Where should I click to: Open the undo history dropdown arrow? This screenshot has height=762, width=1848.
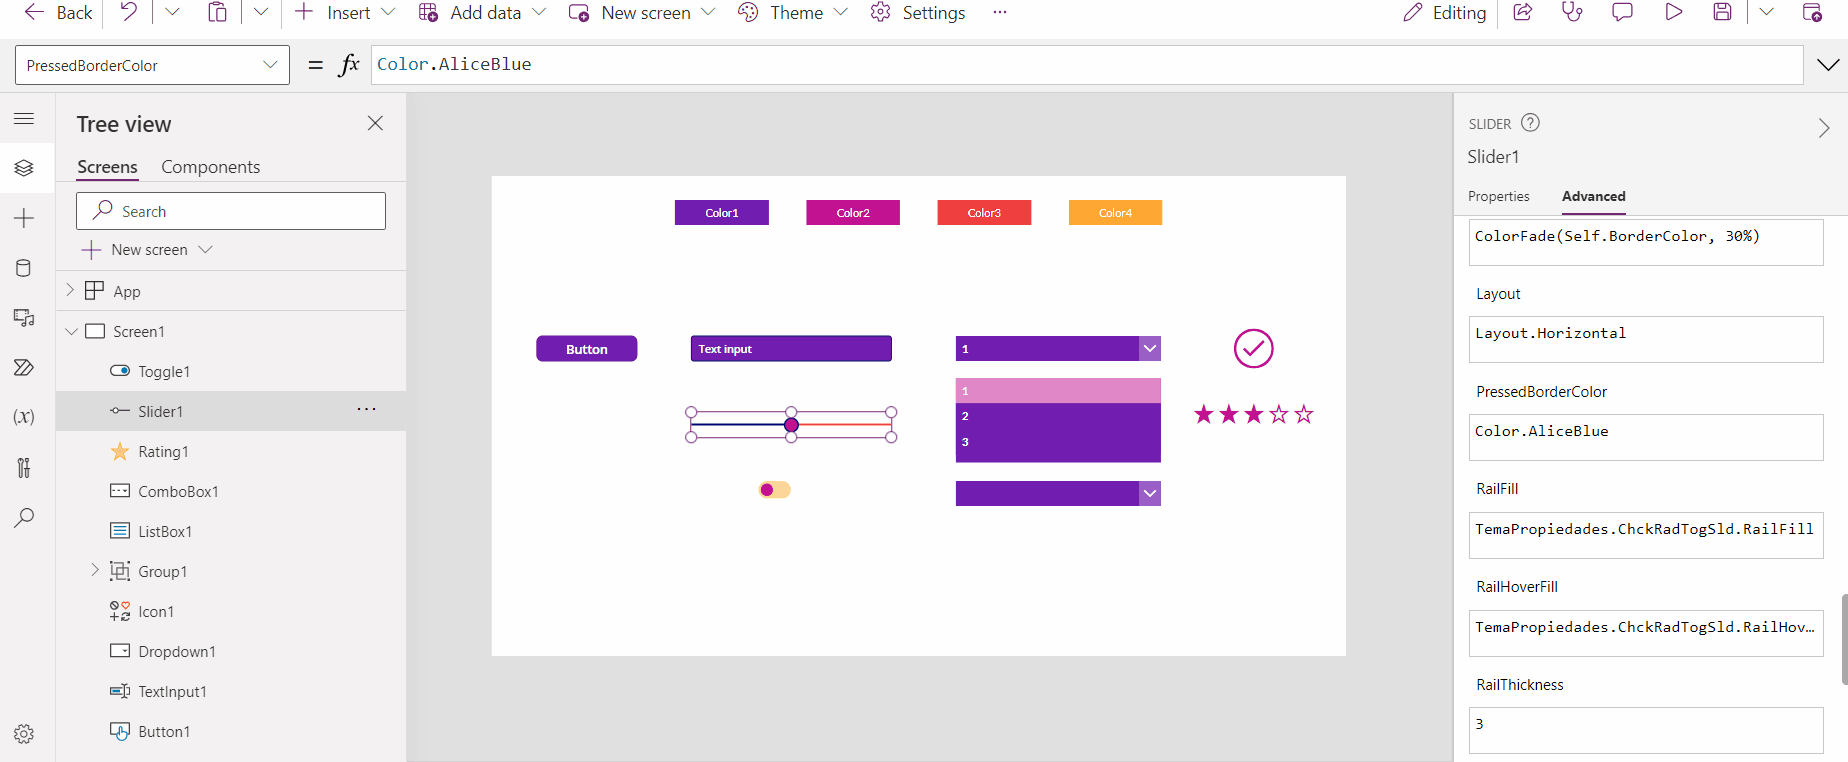(x=172, y=12)
